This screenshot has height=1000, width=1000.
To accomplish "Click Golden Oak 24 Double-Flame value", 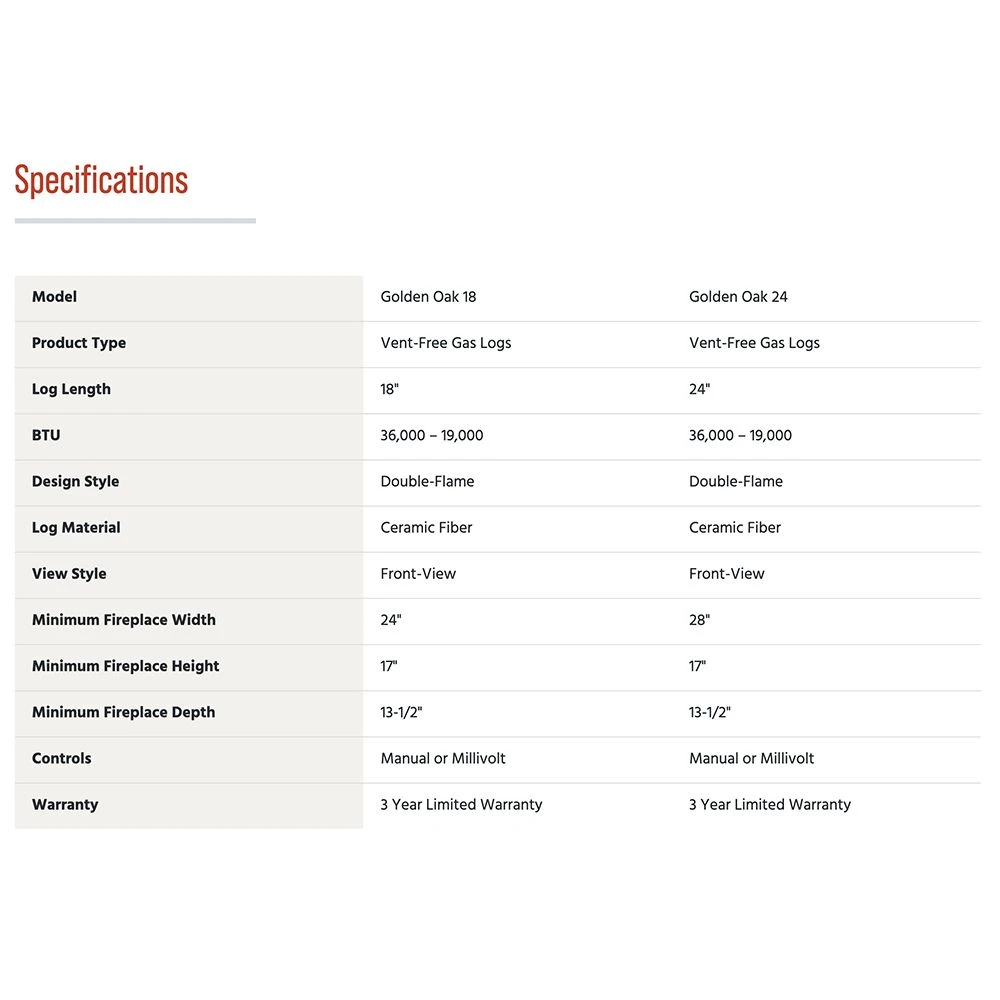I will tap(735, 481).
